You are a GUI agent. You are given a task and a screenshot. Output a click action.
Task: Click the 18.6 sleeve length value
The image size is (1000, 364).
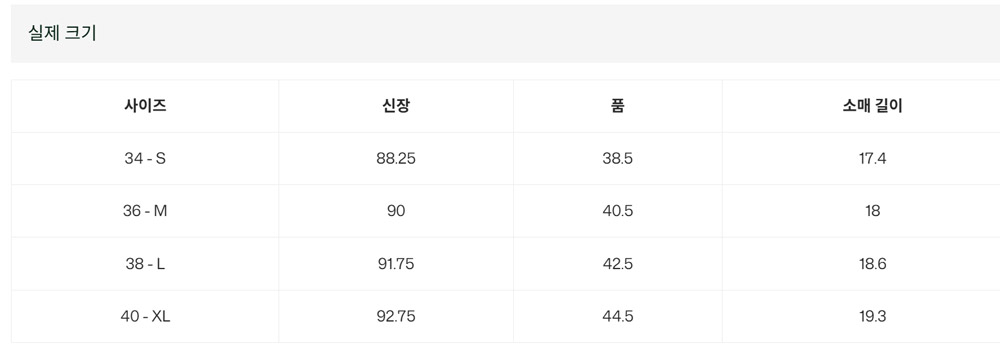tap(872, 264)
